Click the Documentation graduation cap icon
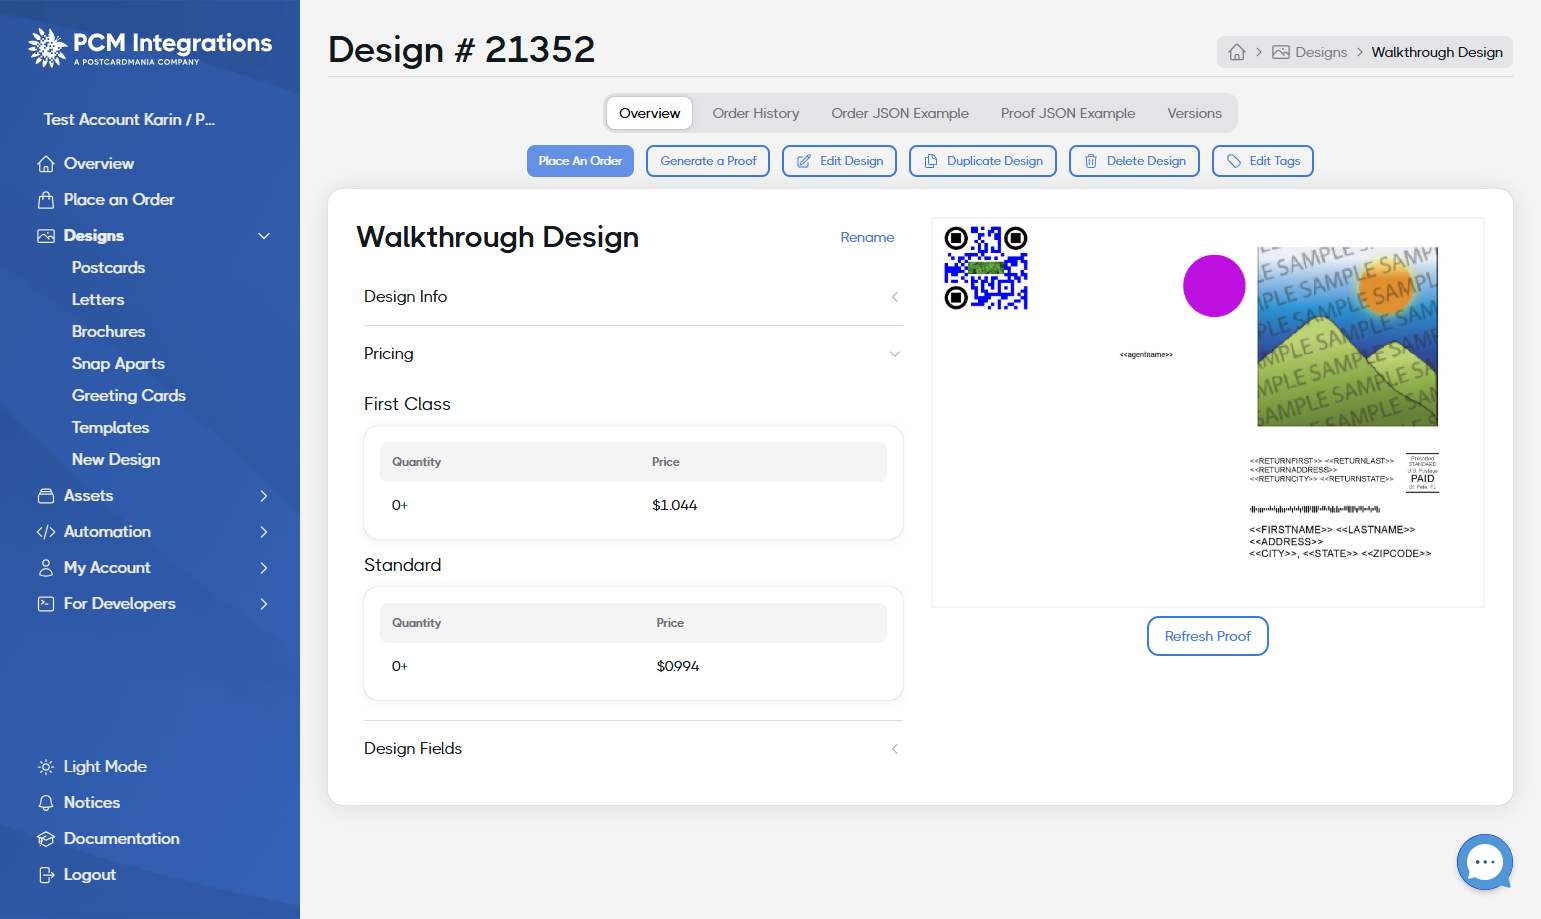 (46, 839)
